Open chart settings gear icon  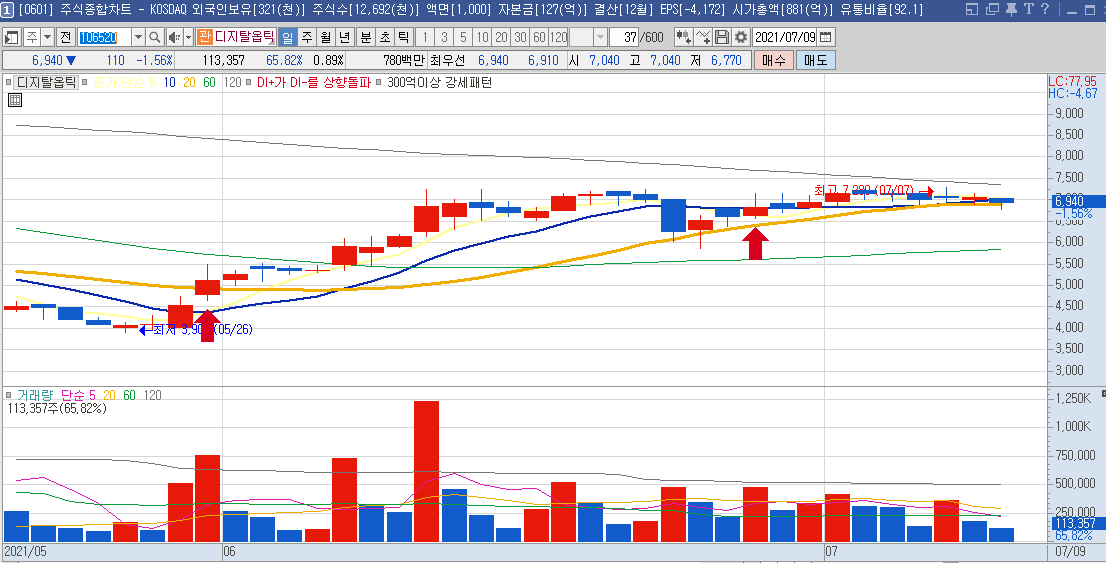point(741,37)
